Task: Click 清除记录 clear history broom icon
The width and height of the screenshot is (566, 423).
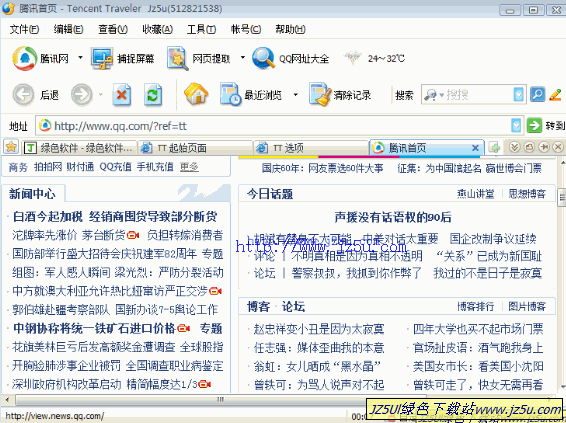Action: point(320,94)
